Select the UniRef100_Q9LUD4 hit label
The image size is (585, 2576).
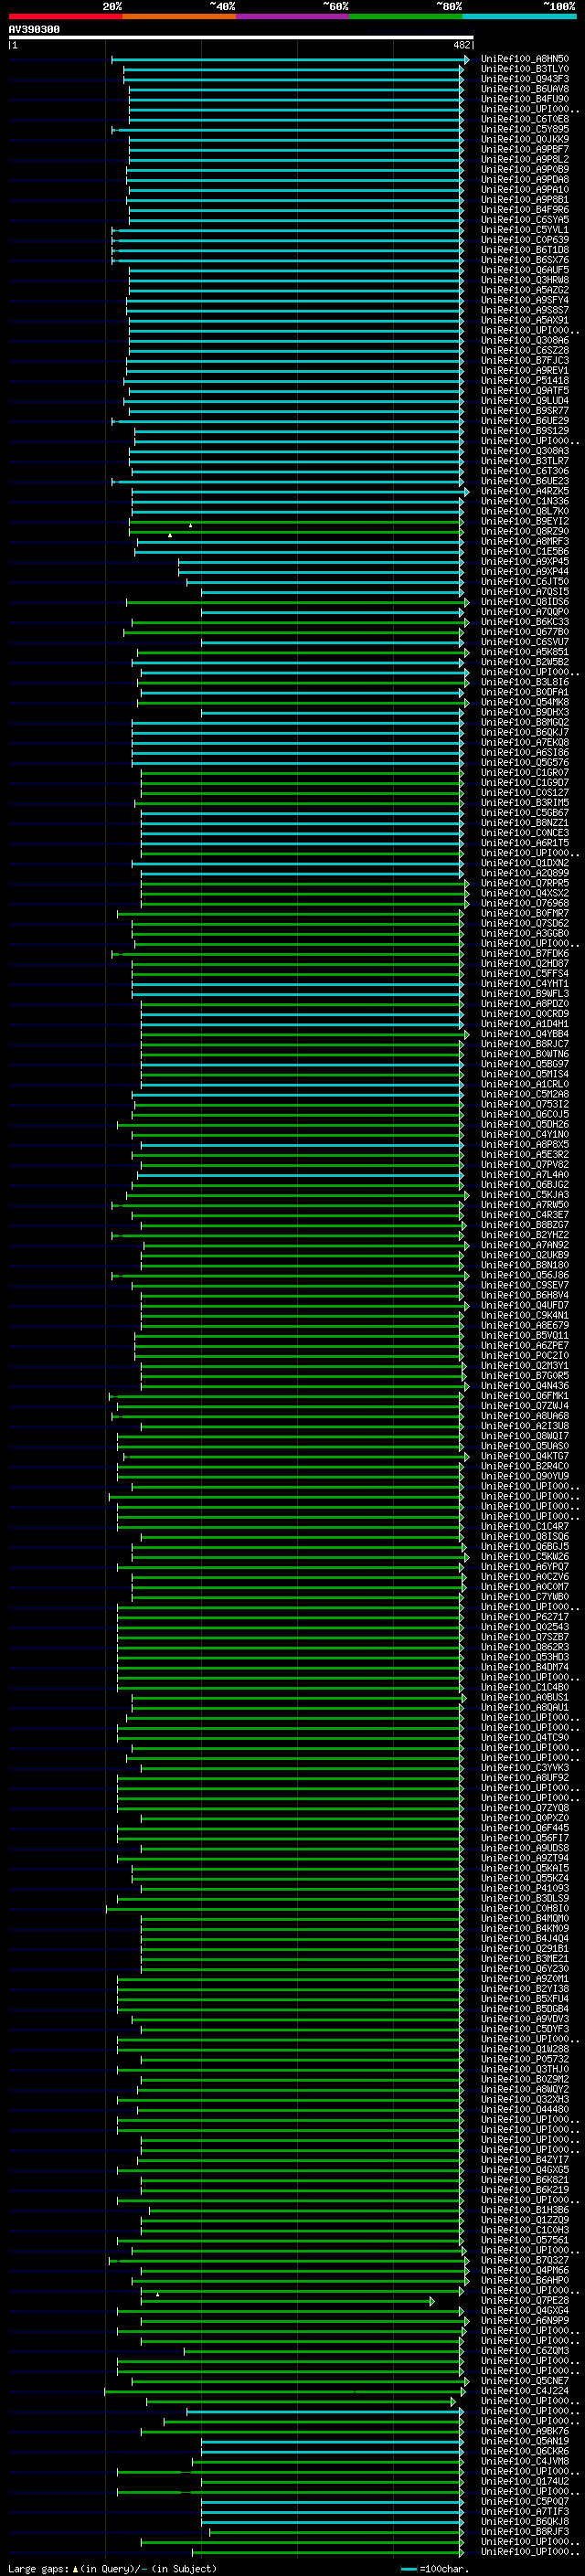point(525,401)
